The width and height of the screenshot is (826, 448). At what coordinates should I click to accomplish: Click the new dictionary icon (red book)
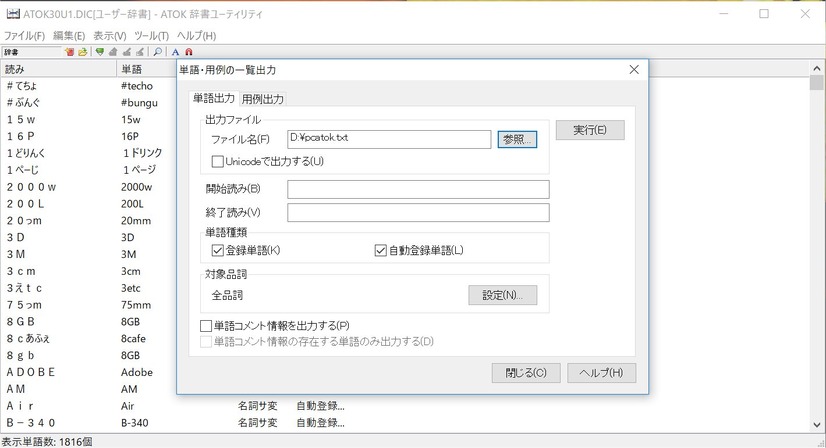coord(69,52)
